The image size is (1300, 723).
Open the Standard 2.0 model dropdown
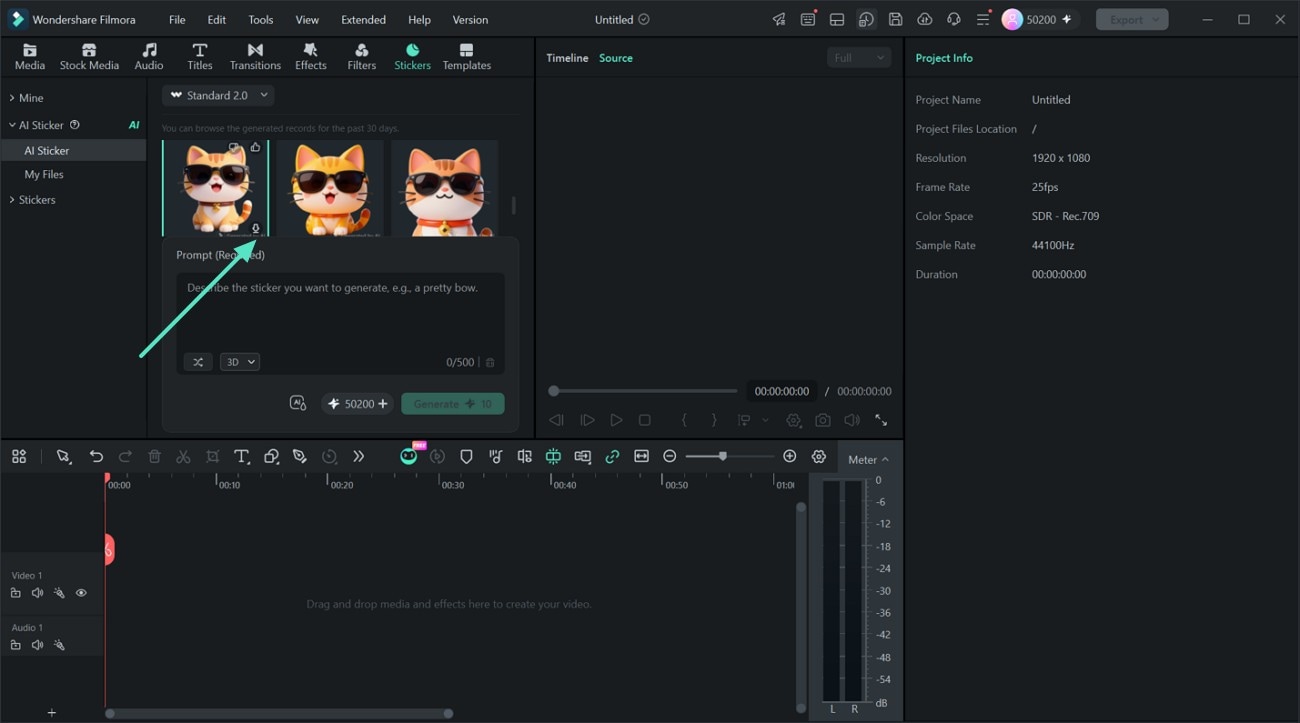coord(218,95)
